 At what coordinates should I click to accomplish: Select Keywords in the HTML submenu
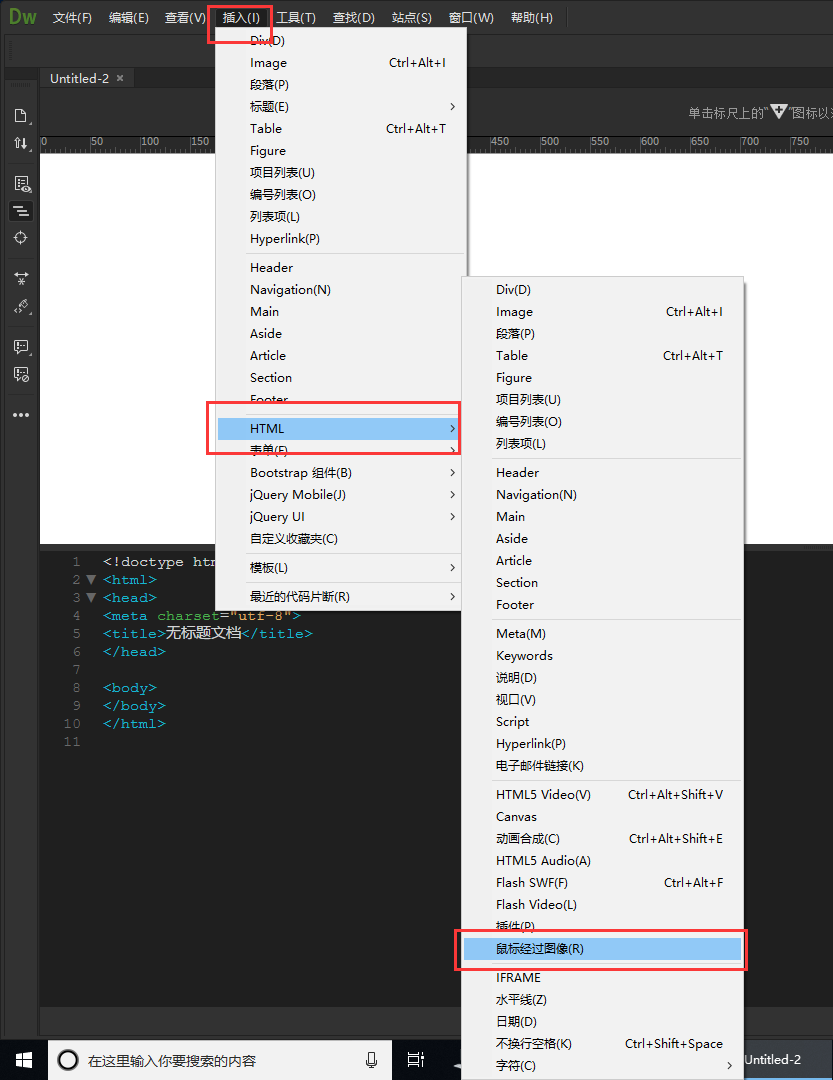pos(602,655)
